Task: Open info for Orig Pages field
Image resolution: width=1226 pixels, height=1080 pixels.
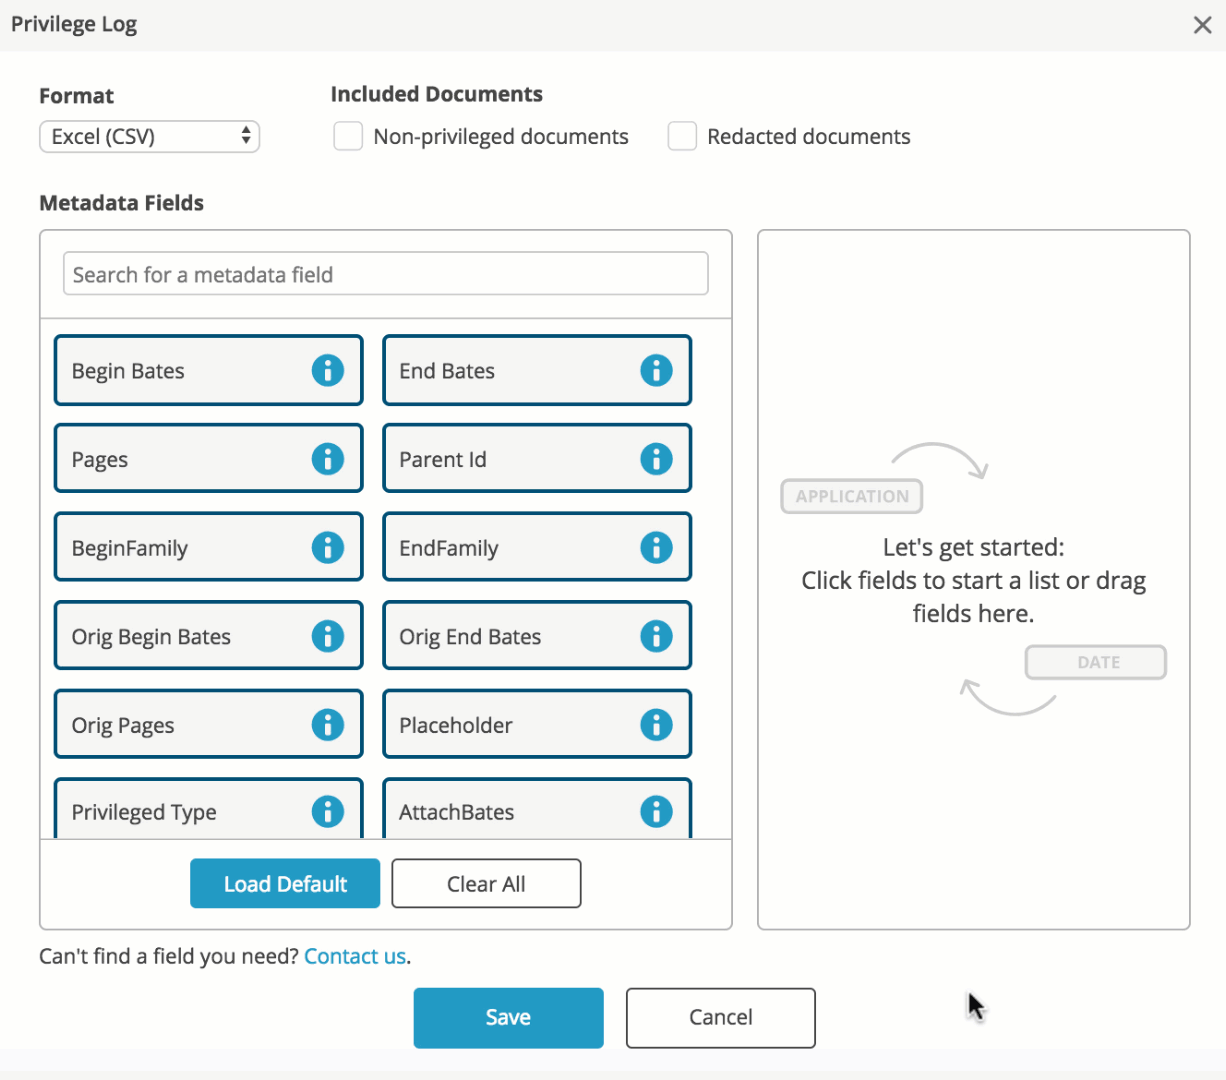Action: pyautogui.click(x=327, y=724)
